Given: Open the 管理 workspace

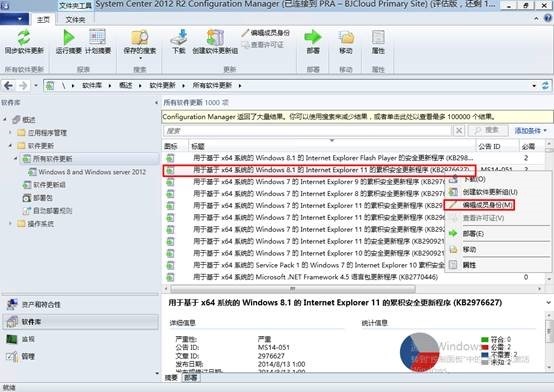Looking at the screenshot, I should click(x=80, y=356).
